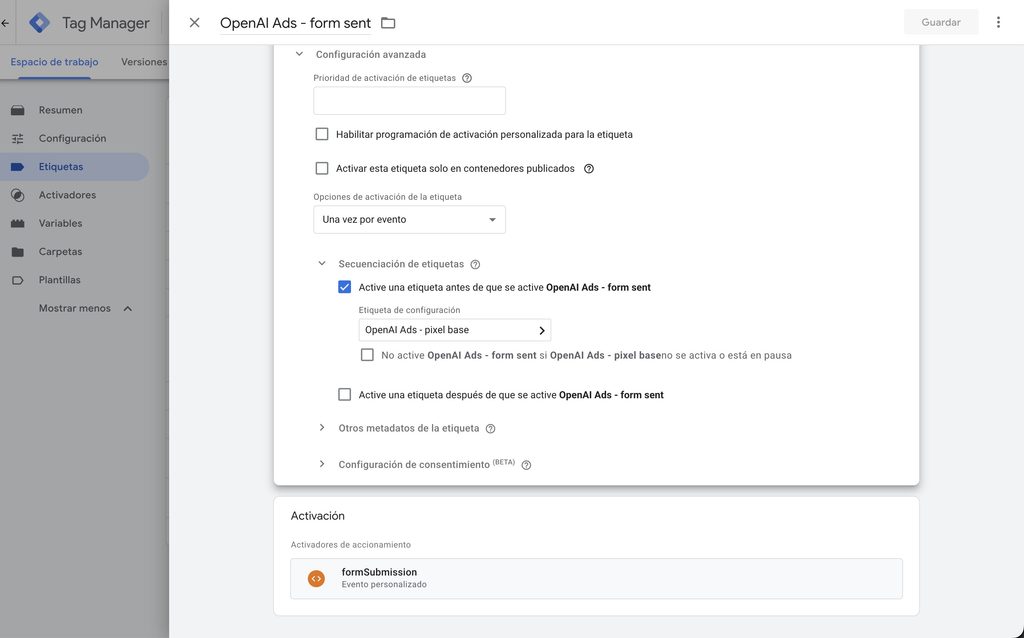Edit the tag name OpenAI Ads - form sent
Viewport: 1024px width, 638px height.
point(295,23)
